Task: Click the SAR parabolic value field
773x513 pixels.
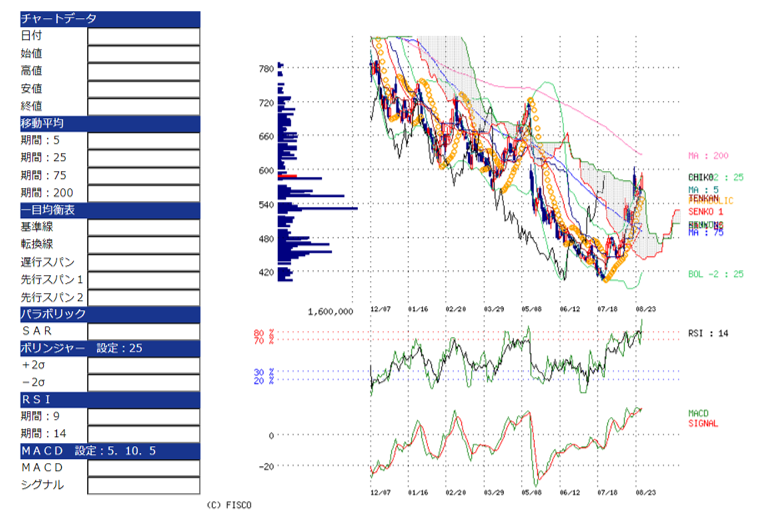Action: (143, 331)
